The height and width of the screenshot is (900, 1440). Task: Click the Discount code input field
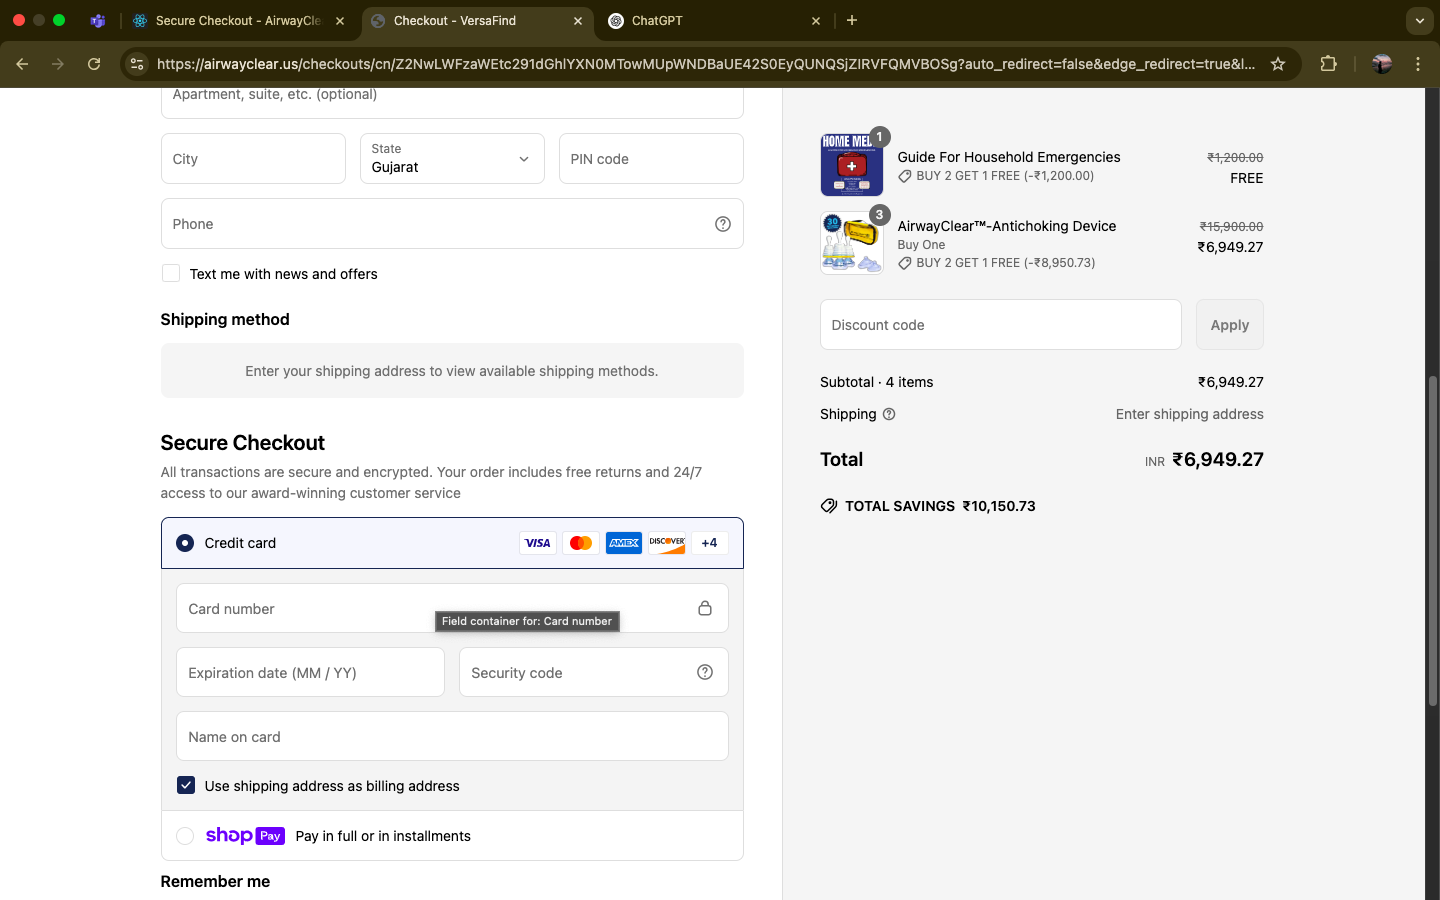tap(1000, 325)
